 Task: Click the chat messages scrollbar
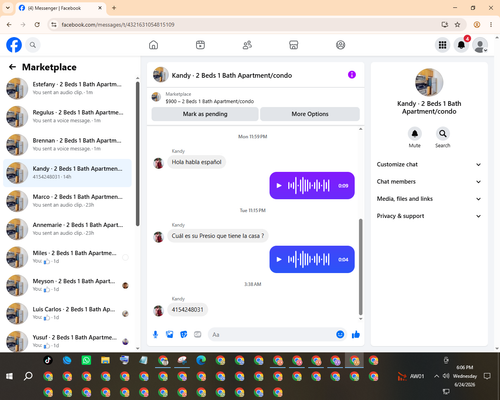360,267
